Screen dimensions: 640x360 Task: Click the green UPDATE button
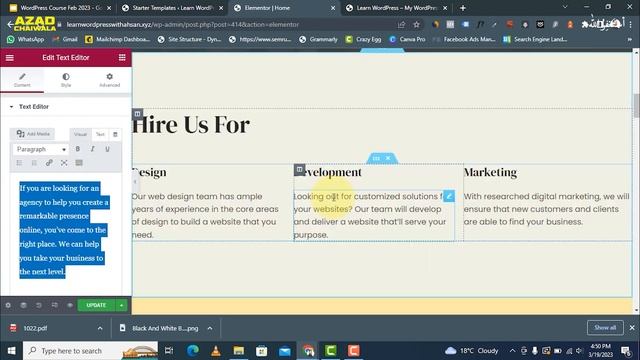coord(96,305)
